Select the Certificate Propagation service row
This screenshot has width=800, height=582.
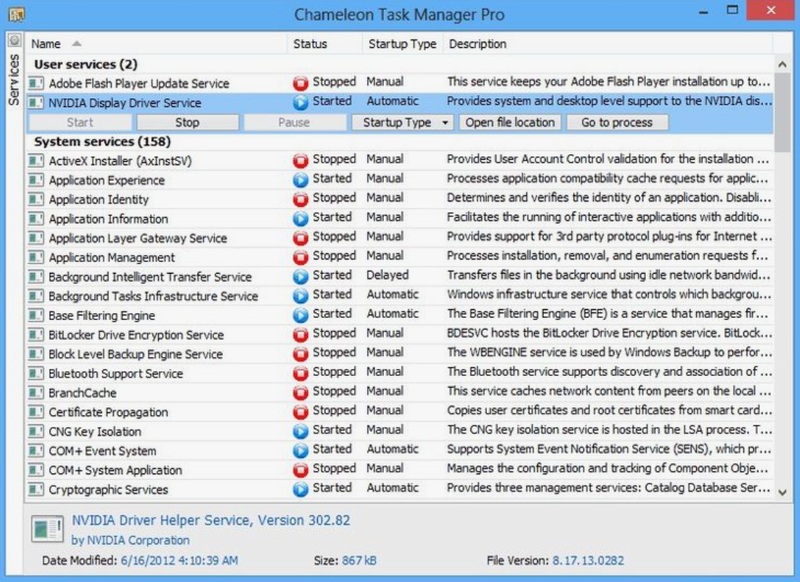tap(401, 412)
